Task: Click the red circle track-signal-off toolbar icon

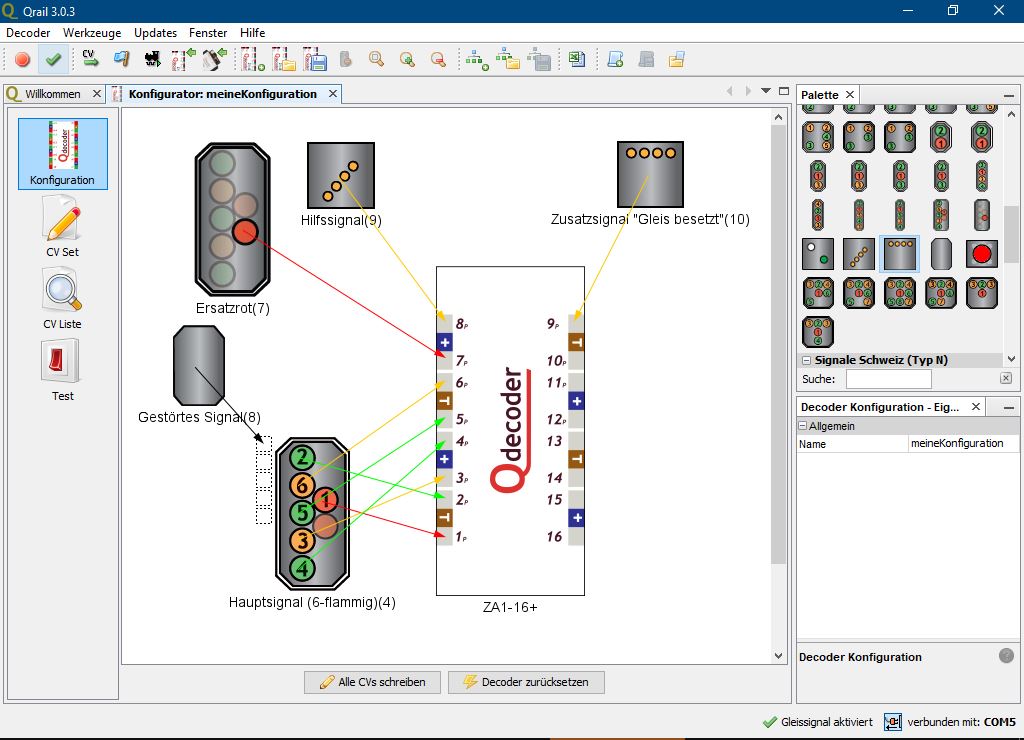Action: 22,59
